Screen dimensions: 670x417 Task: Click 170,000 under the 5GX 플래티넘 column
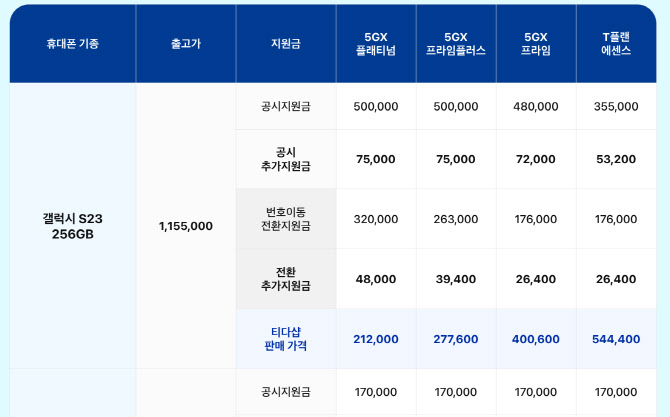(376, 392)
